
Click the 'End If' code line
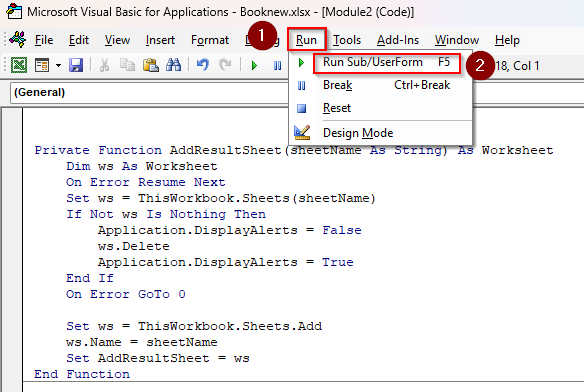[90, 278]
